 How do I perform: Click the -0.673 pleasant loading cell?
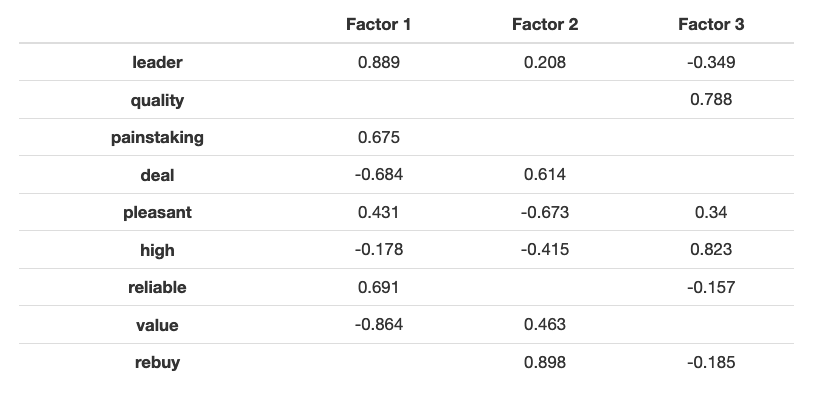545,212
